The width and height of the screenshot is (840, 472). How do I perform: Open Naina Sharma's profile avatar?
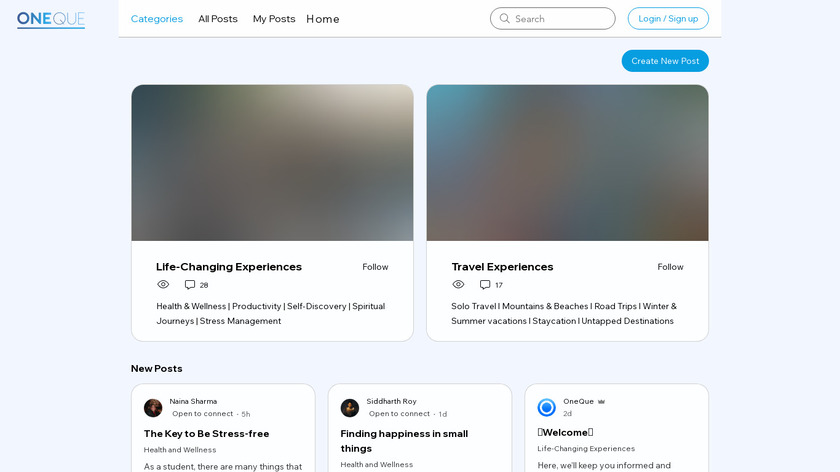(153, 408)
